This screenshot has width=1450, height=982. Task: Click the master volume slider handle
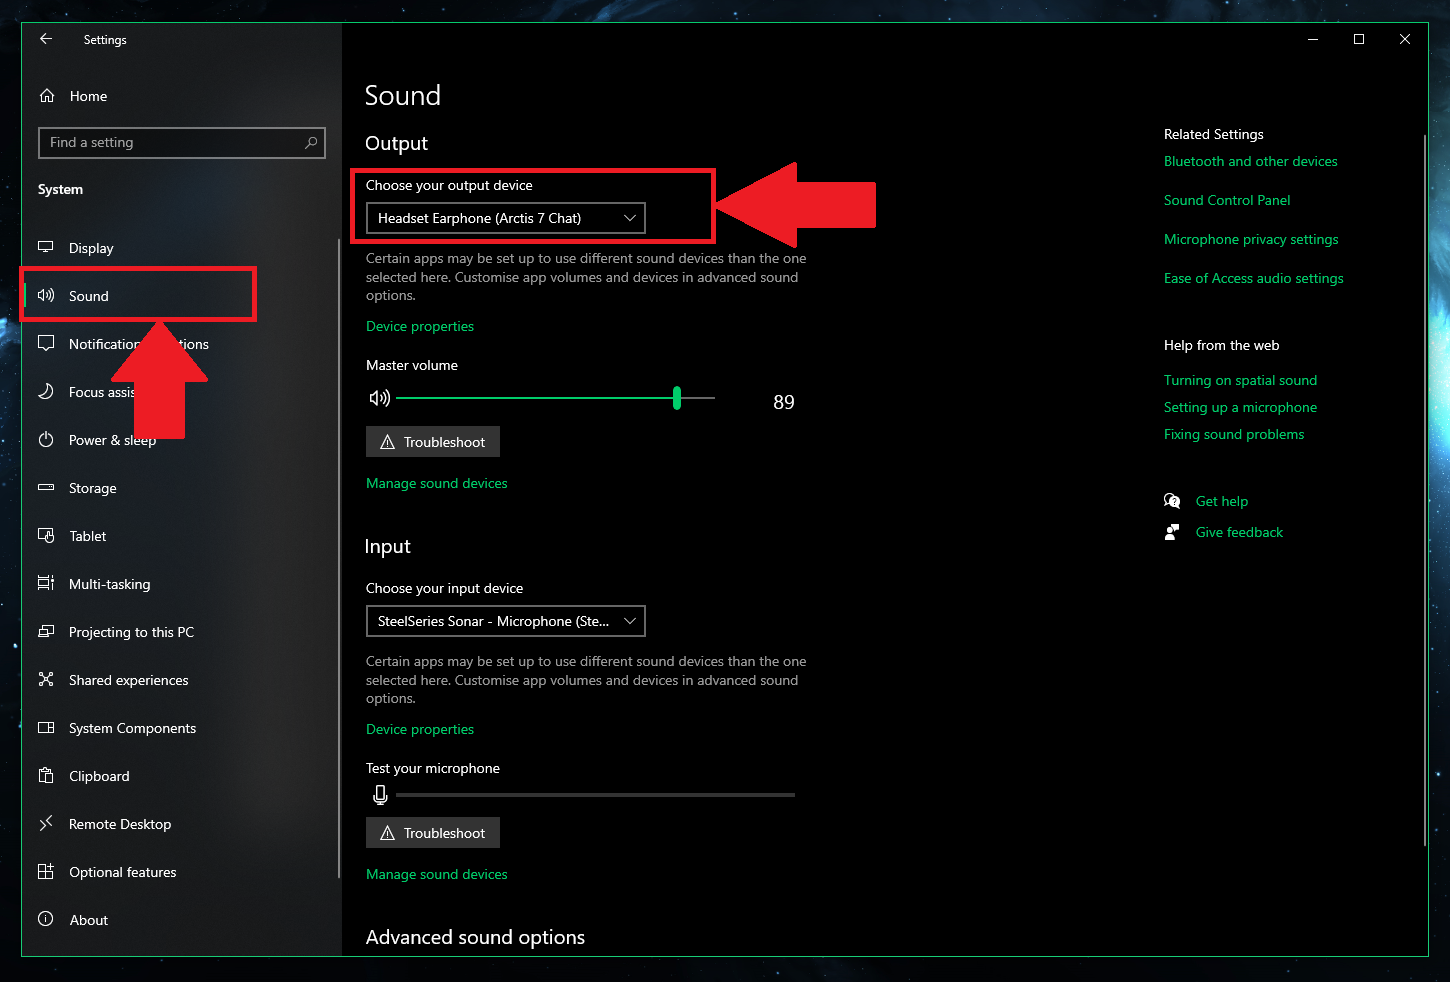click(x=677, y=398)
